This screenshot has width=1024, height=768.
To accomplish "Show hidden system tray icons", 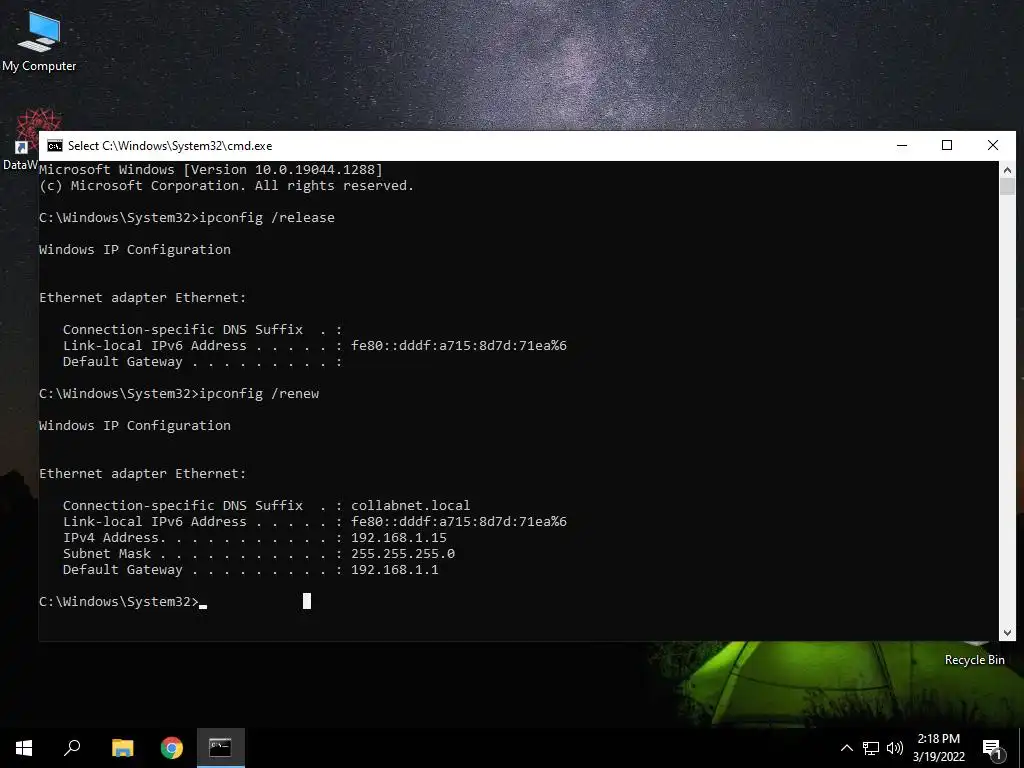I will point(846,748).
